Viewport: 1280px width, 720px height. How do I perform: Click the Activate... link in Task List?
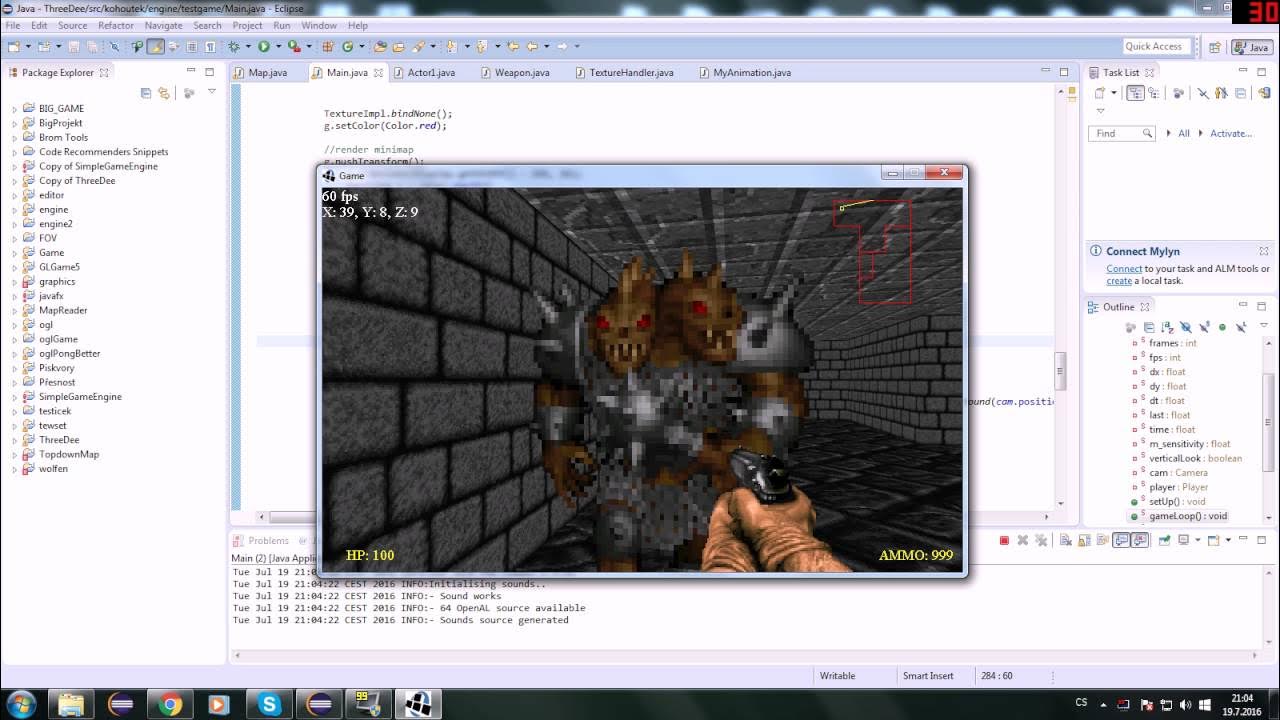point(1230,133)
